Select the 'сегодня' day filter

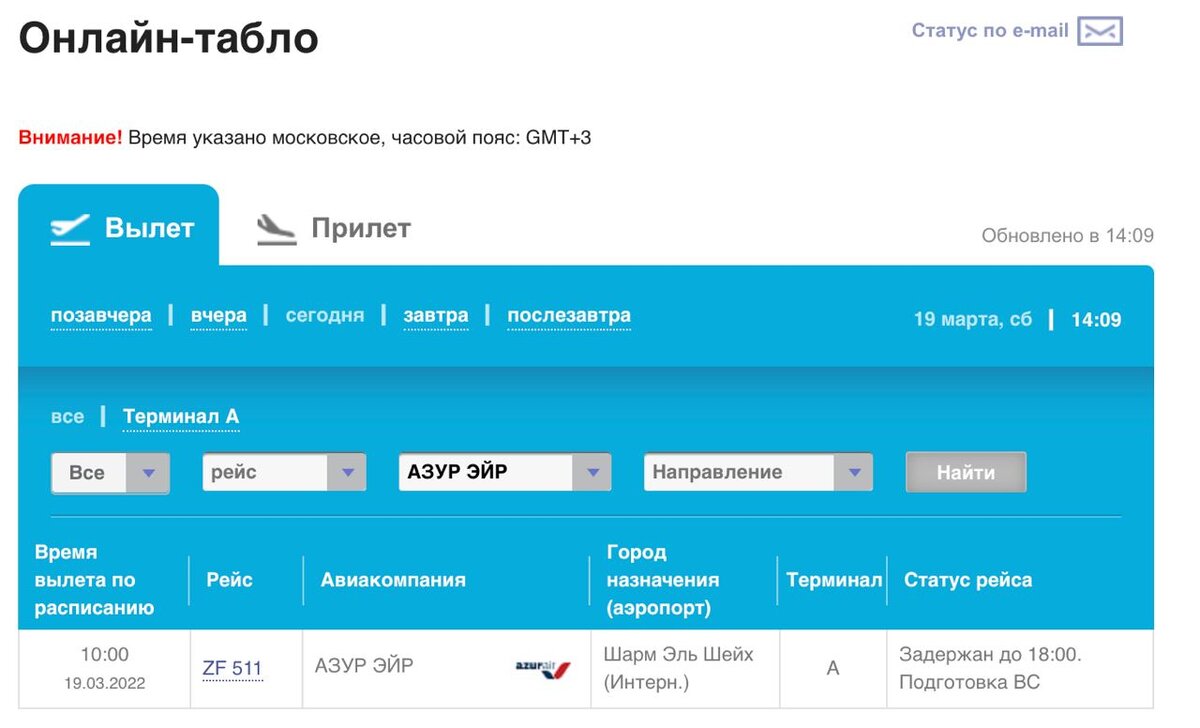(325, 316)
